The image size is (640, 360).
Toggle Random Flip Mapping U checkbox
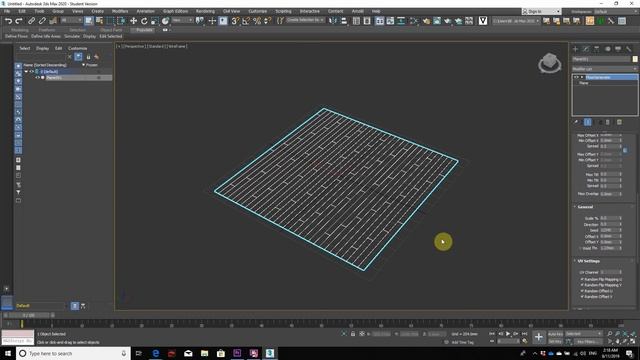pyautogui.click(x=582, y=279)
